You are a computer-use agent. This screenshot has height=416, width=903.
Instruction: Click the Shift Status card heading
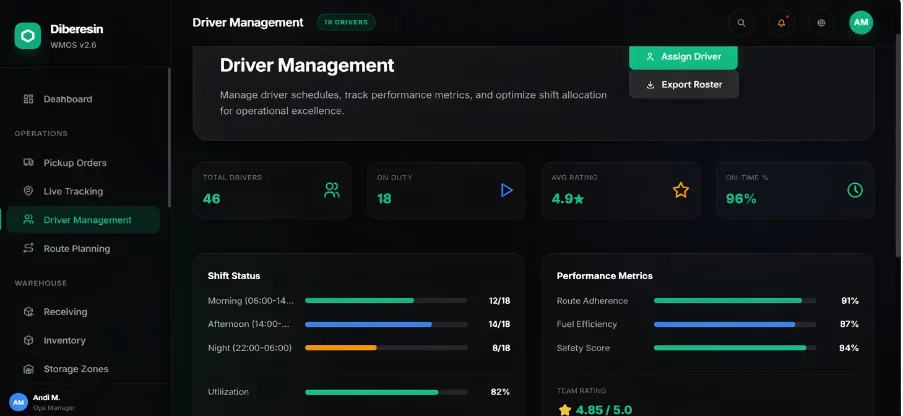[234, 276]
